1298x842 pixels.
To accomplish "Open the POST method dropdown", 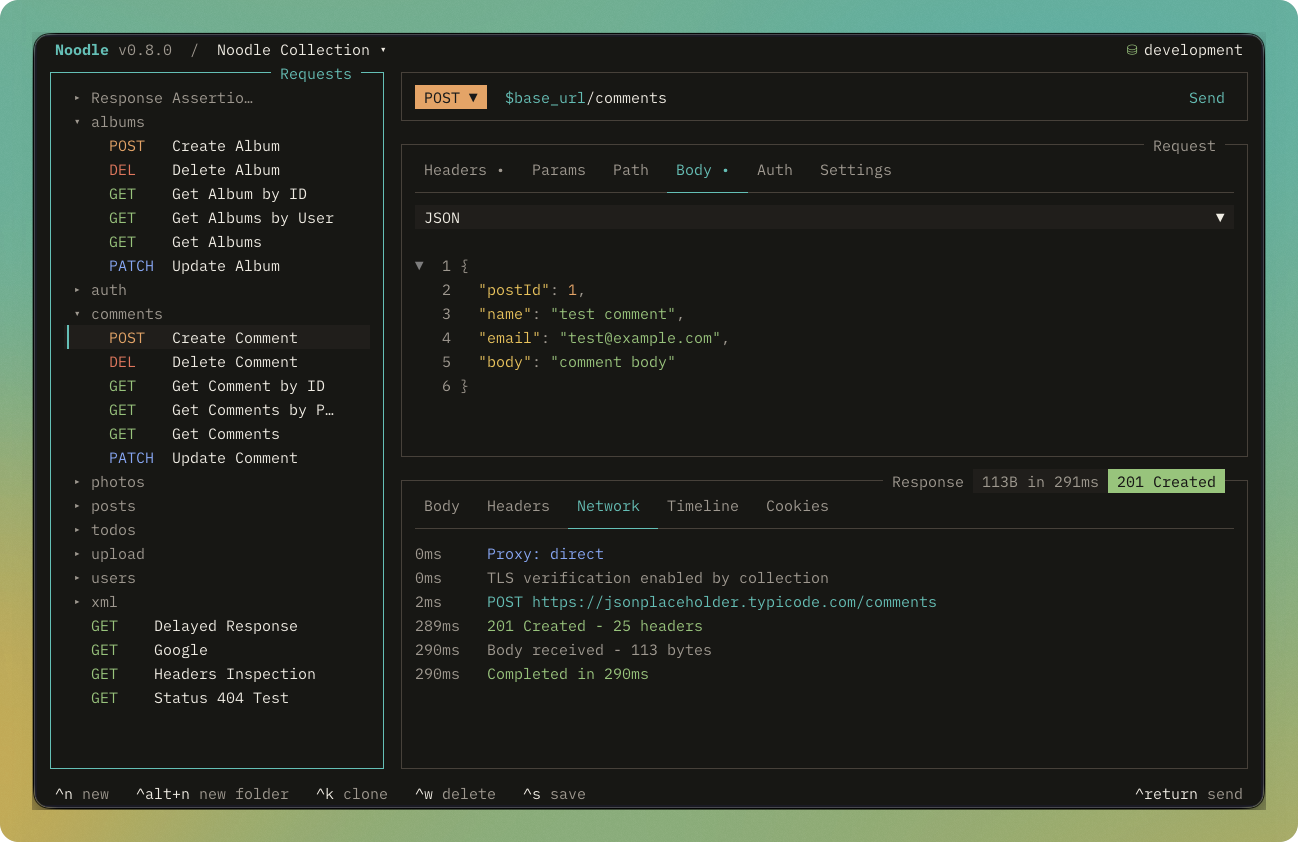I will [451, 97].
